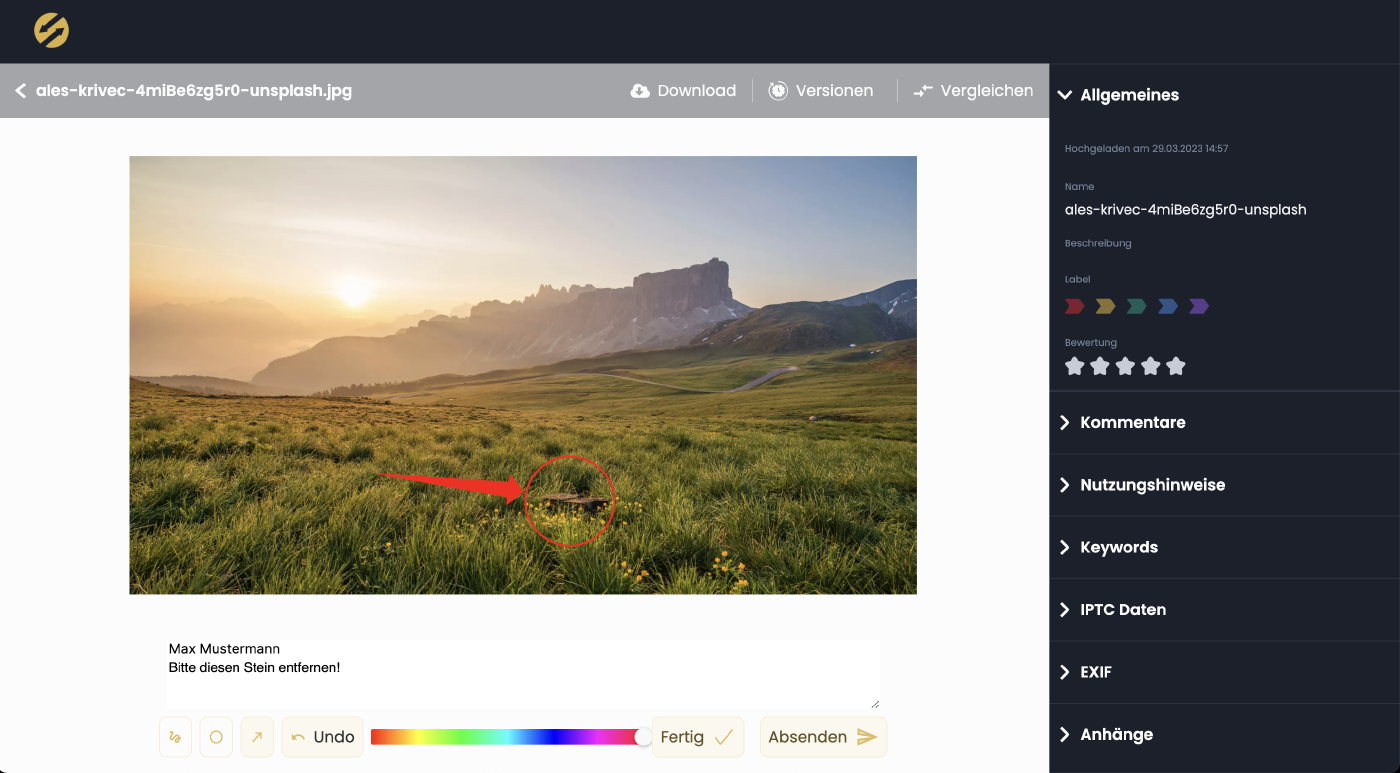Download the image file
The height and width of the screenshot is (773, 1400).
coord(684,91)
